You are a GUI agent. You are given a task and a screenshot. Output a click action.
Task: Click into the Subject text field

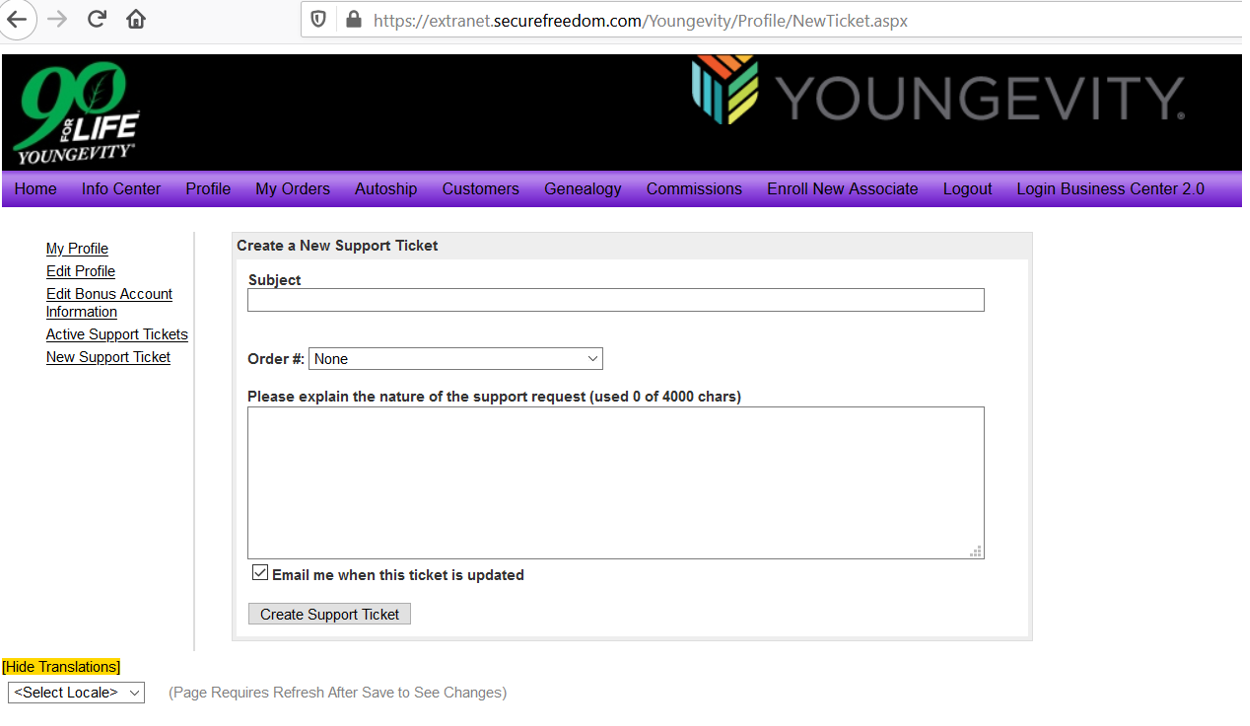[x=615, y=300]
